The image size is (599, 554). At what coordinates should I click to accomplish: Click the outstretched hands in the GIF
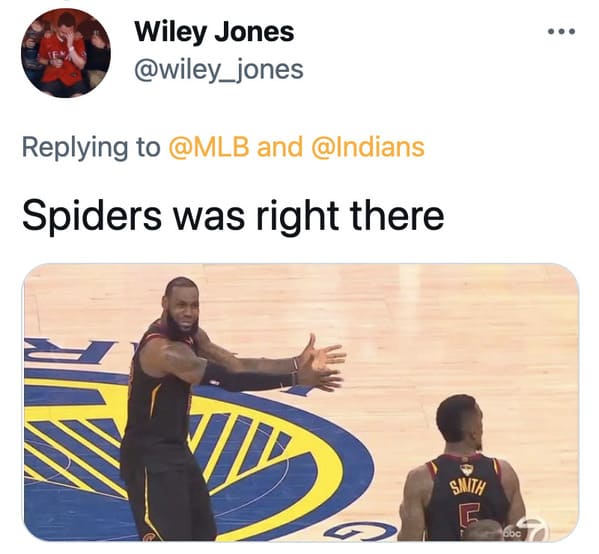coord(323,363)
